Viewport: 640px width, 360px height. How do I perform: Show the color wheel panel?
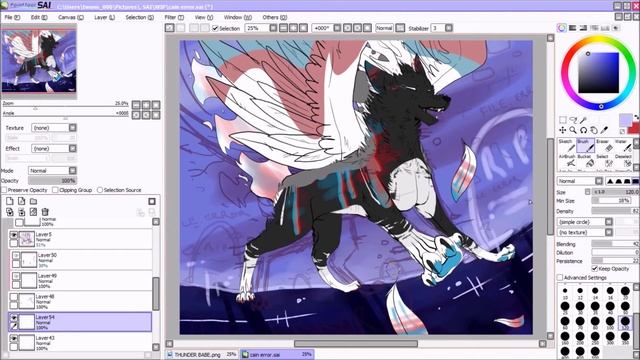pos(562,28)
